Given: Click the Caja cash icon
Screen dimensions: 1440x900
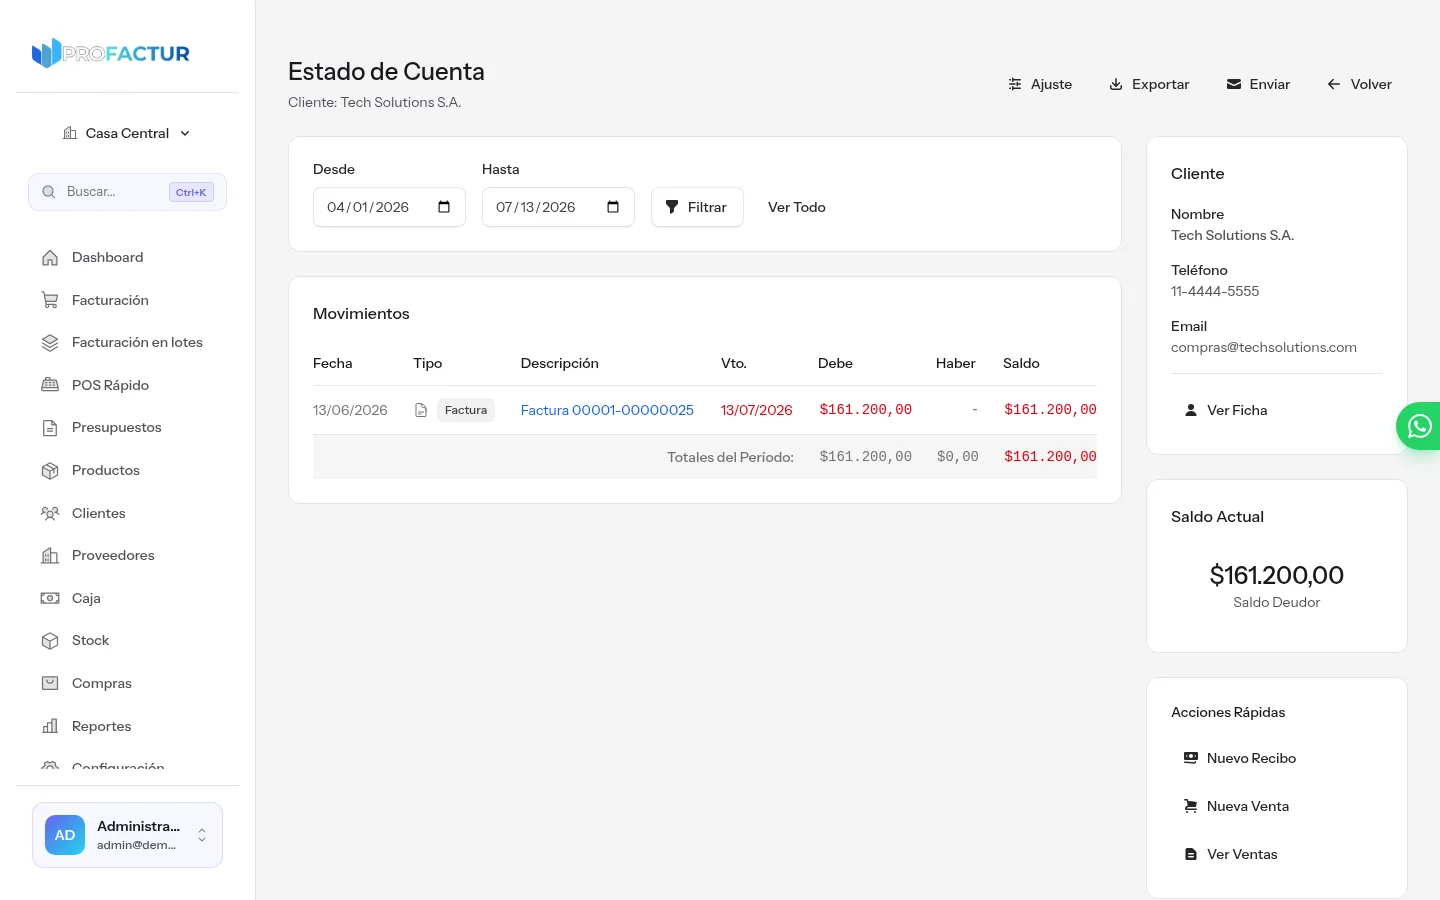Looking at the screenshot, I should (x=50, y=598).
